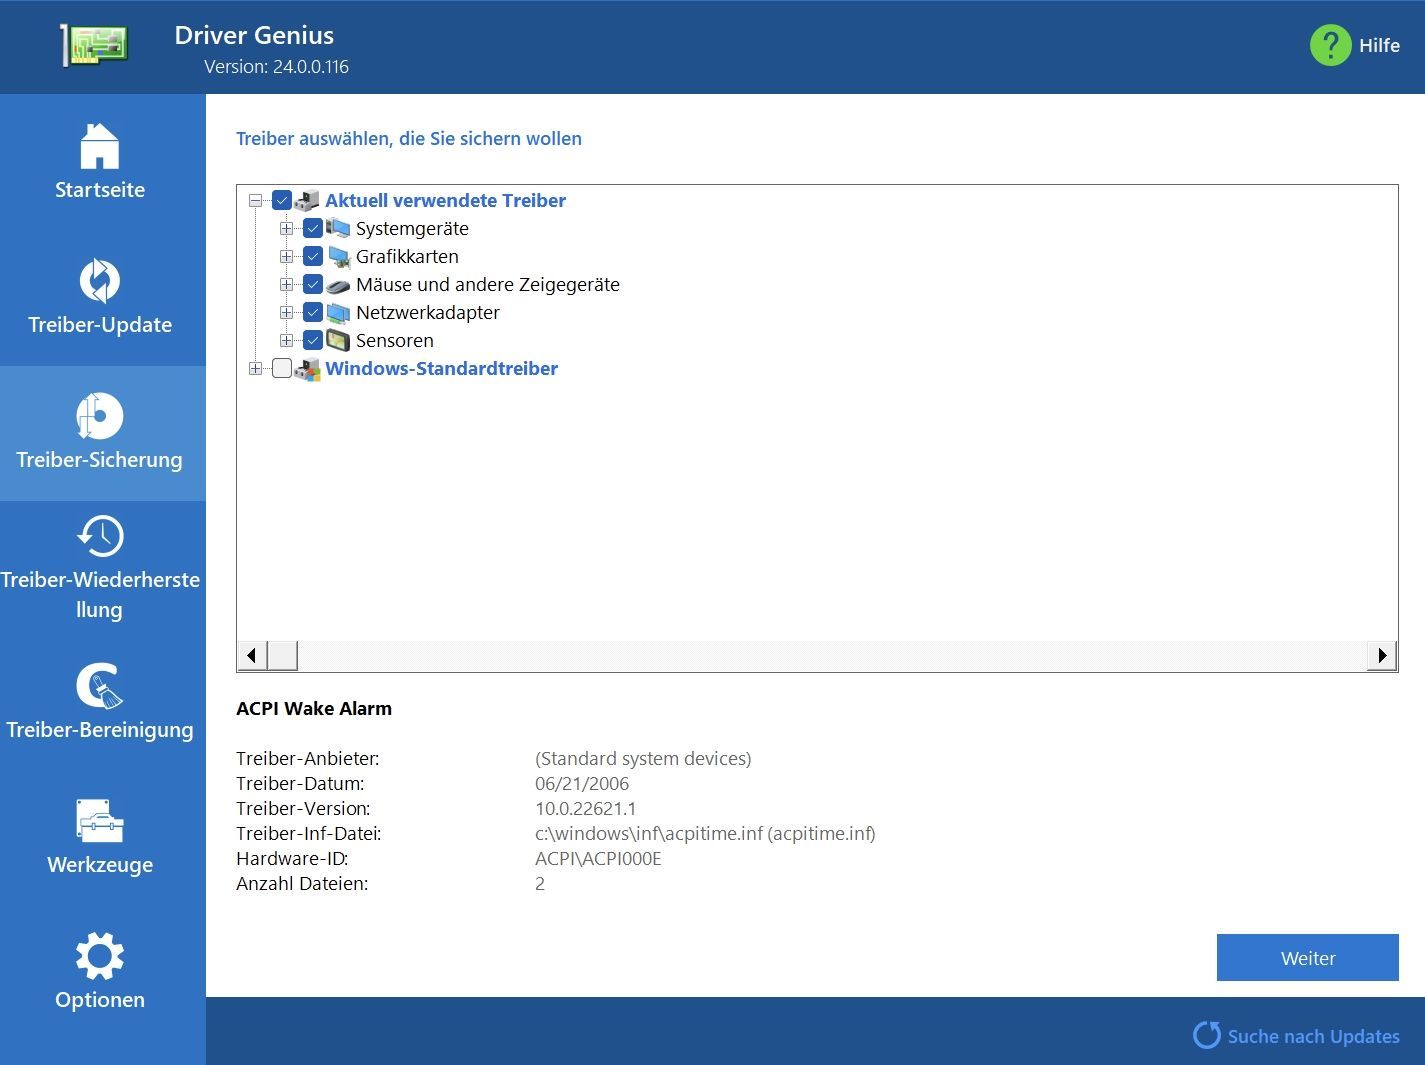Select Sensoren tree item label
Viewport: 1425px width, 1065px height.
(x=394, y=341)
